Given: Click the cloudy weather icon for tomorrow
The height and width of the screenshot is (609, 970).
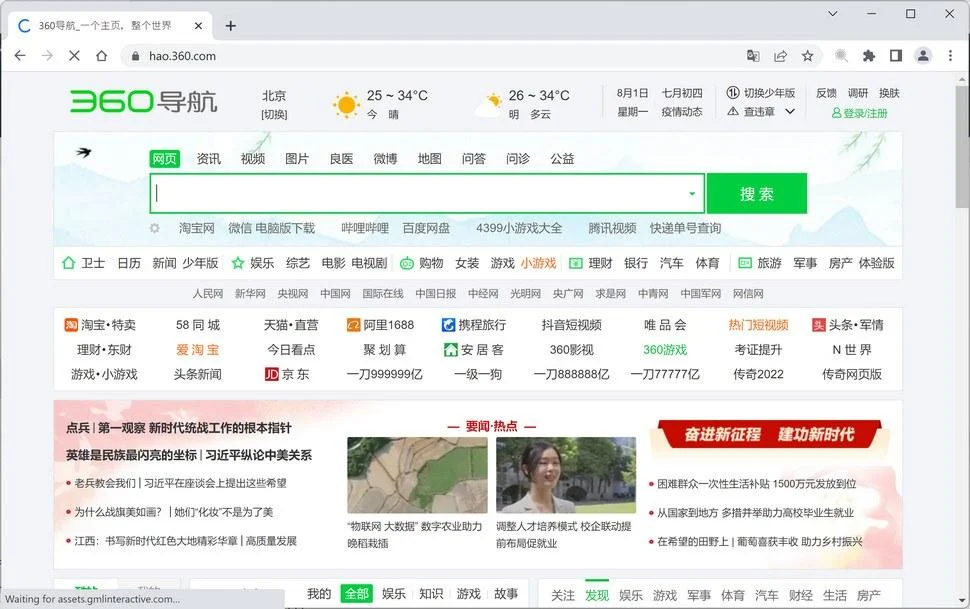Looking at the screenshot, I should coord(489,105).
